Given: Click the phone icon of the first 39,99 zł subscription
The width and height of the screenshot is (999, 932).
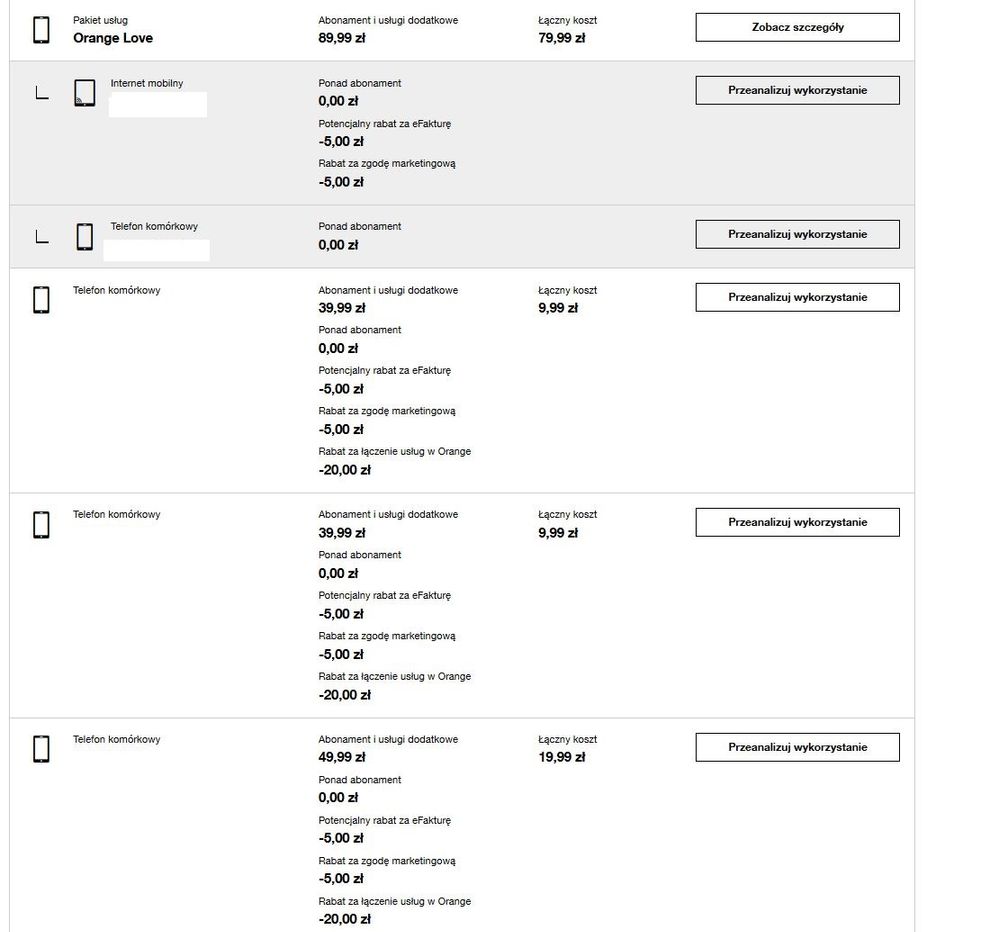Looking at the screenshot, I should coord(41,299).
